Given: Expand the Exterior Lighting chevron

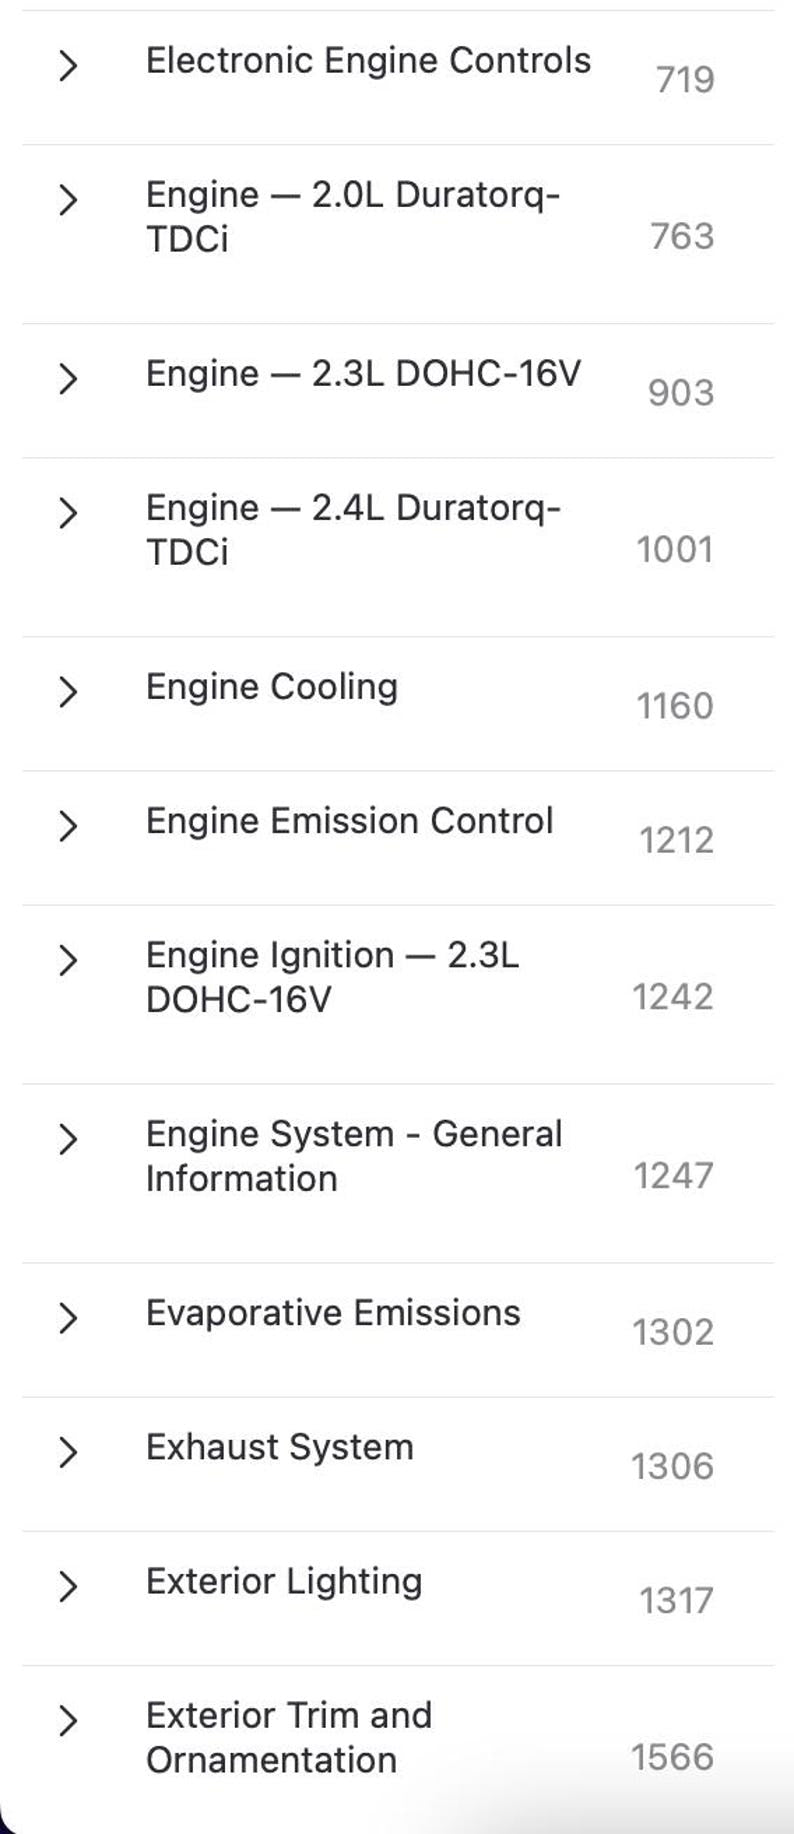Looking at the screenshot, I should (67, 1586).
